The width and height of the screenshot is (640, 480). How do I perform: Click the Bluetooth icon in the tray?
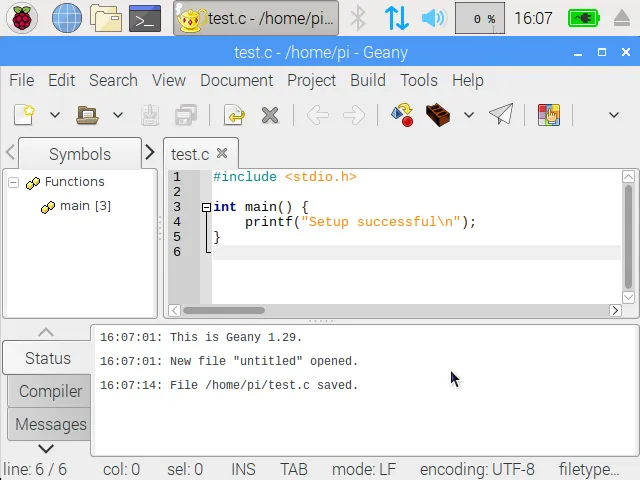(x=358, y=18)
